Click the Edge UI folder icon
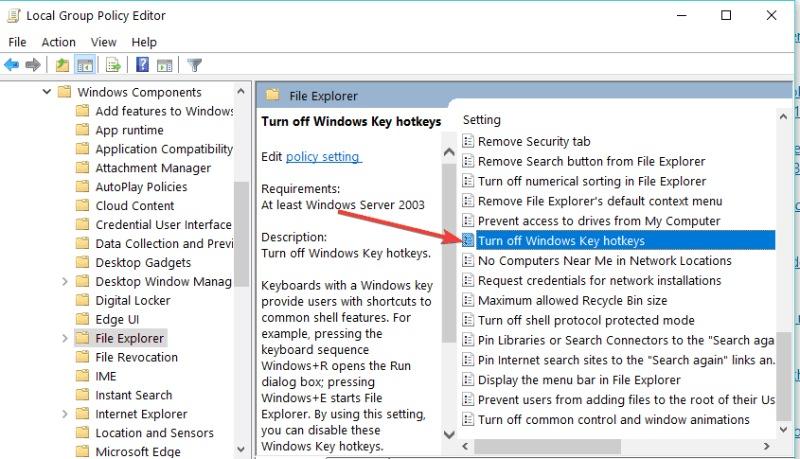 pos(82,319)
